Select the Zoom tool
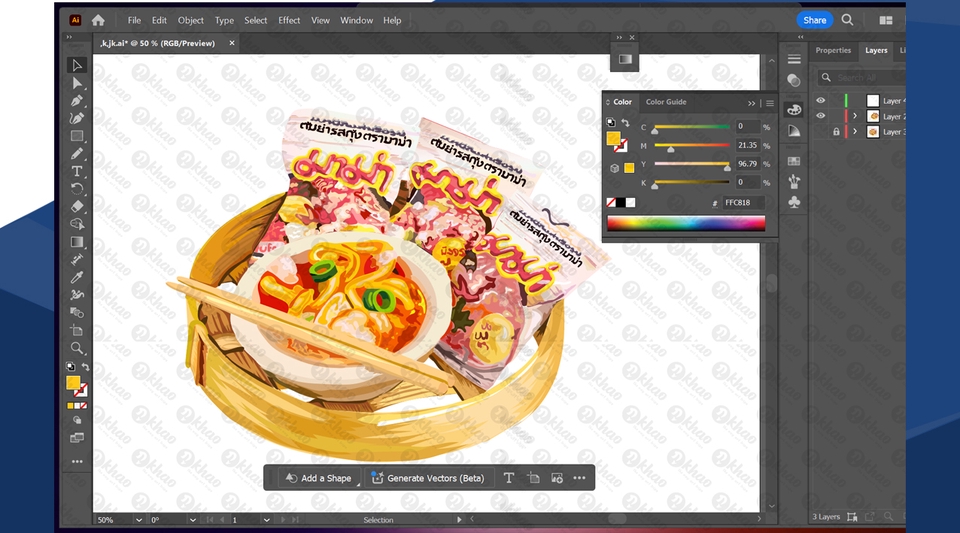The height and width of the screenshot is (533, 960). click(77, 348)
